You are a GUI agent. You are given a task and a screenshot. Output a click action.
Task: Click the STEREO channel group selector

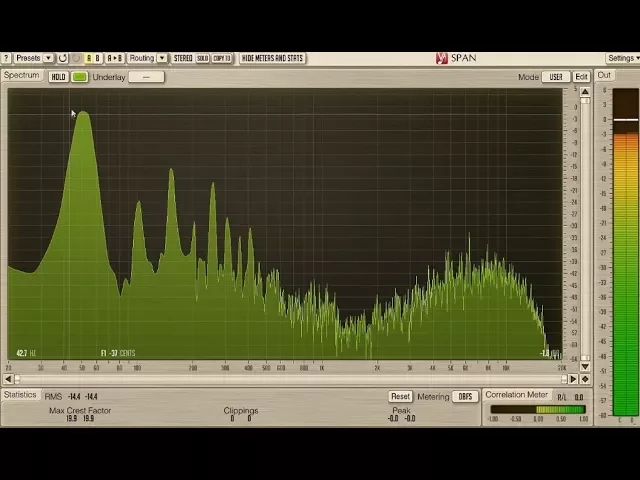[183, 58]
